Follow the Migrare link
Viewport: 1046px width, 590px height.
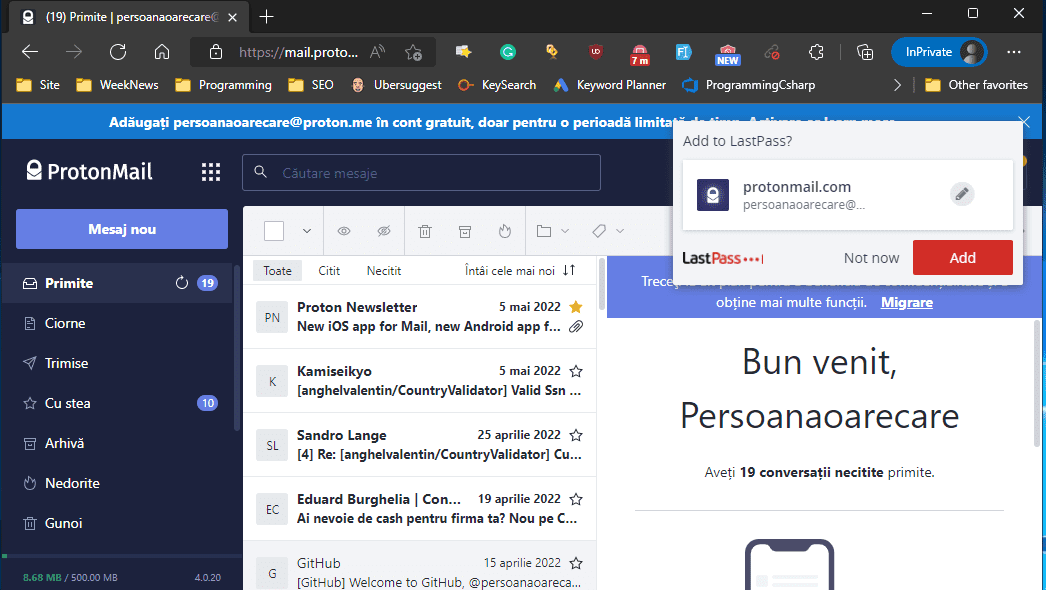[x=907, y=302]
